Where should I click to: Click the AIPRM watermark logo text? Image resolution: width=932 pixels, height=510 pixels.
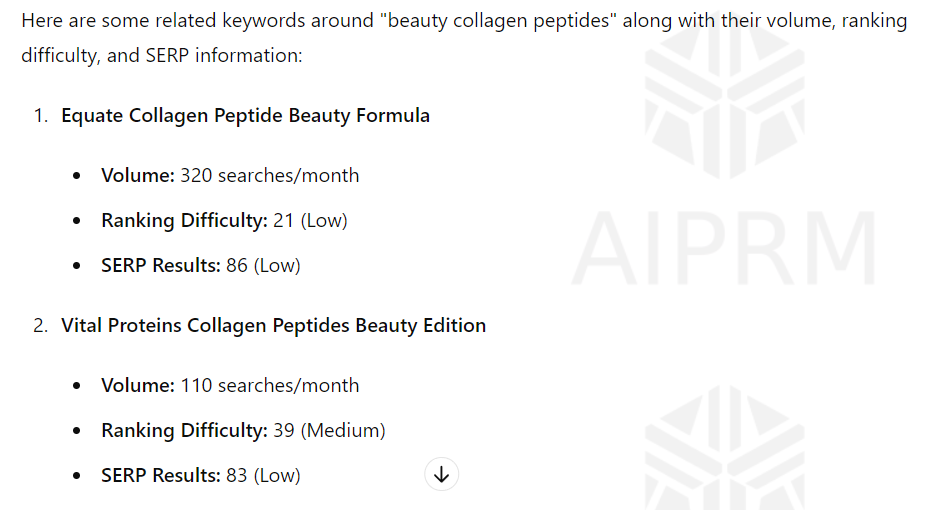723,248
